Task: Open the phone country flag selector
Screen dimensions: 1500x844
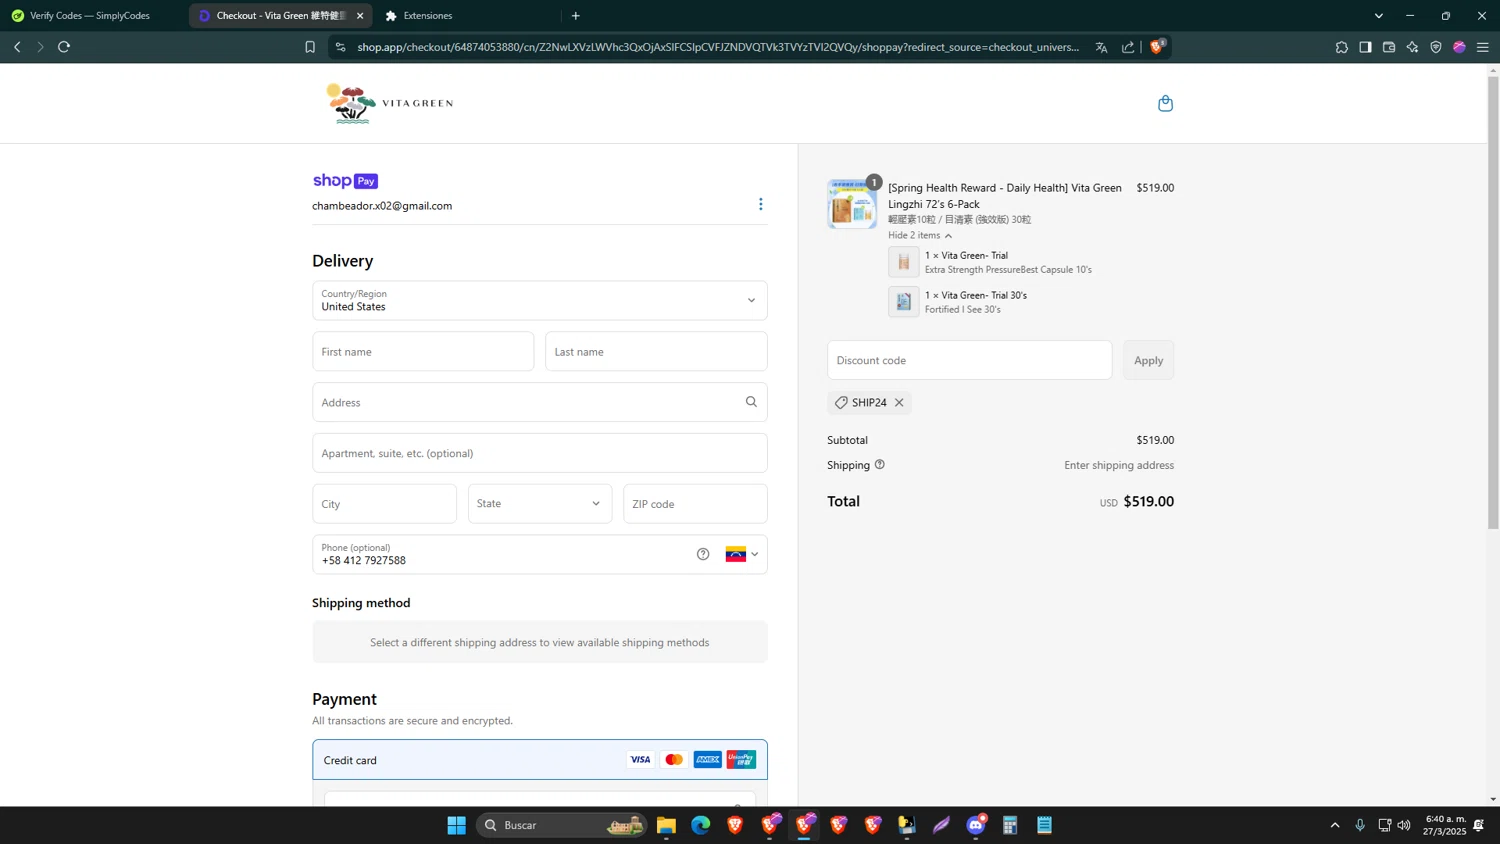Action: 742,554
